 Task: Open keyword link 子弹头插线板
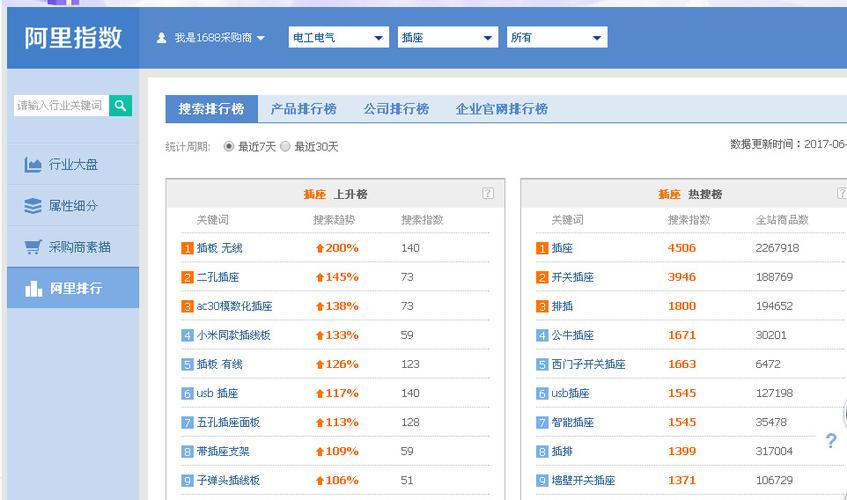(228, 481)
